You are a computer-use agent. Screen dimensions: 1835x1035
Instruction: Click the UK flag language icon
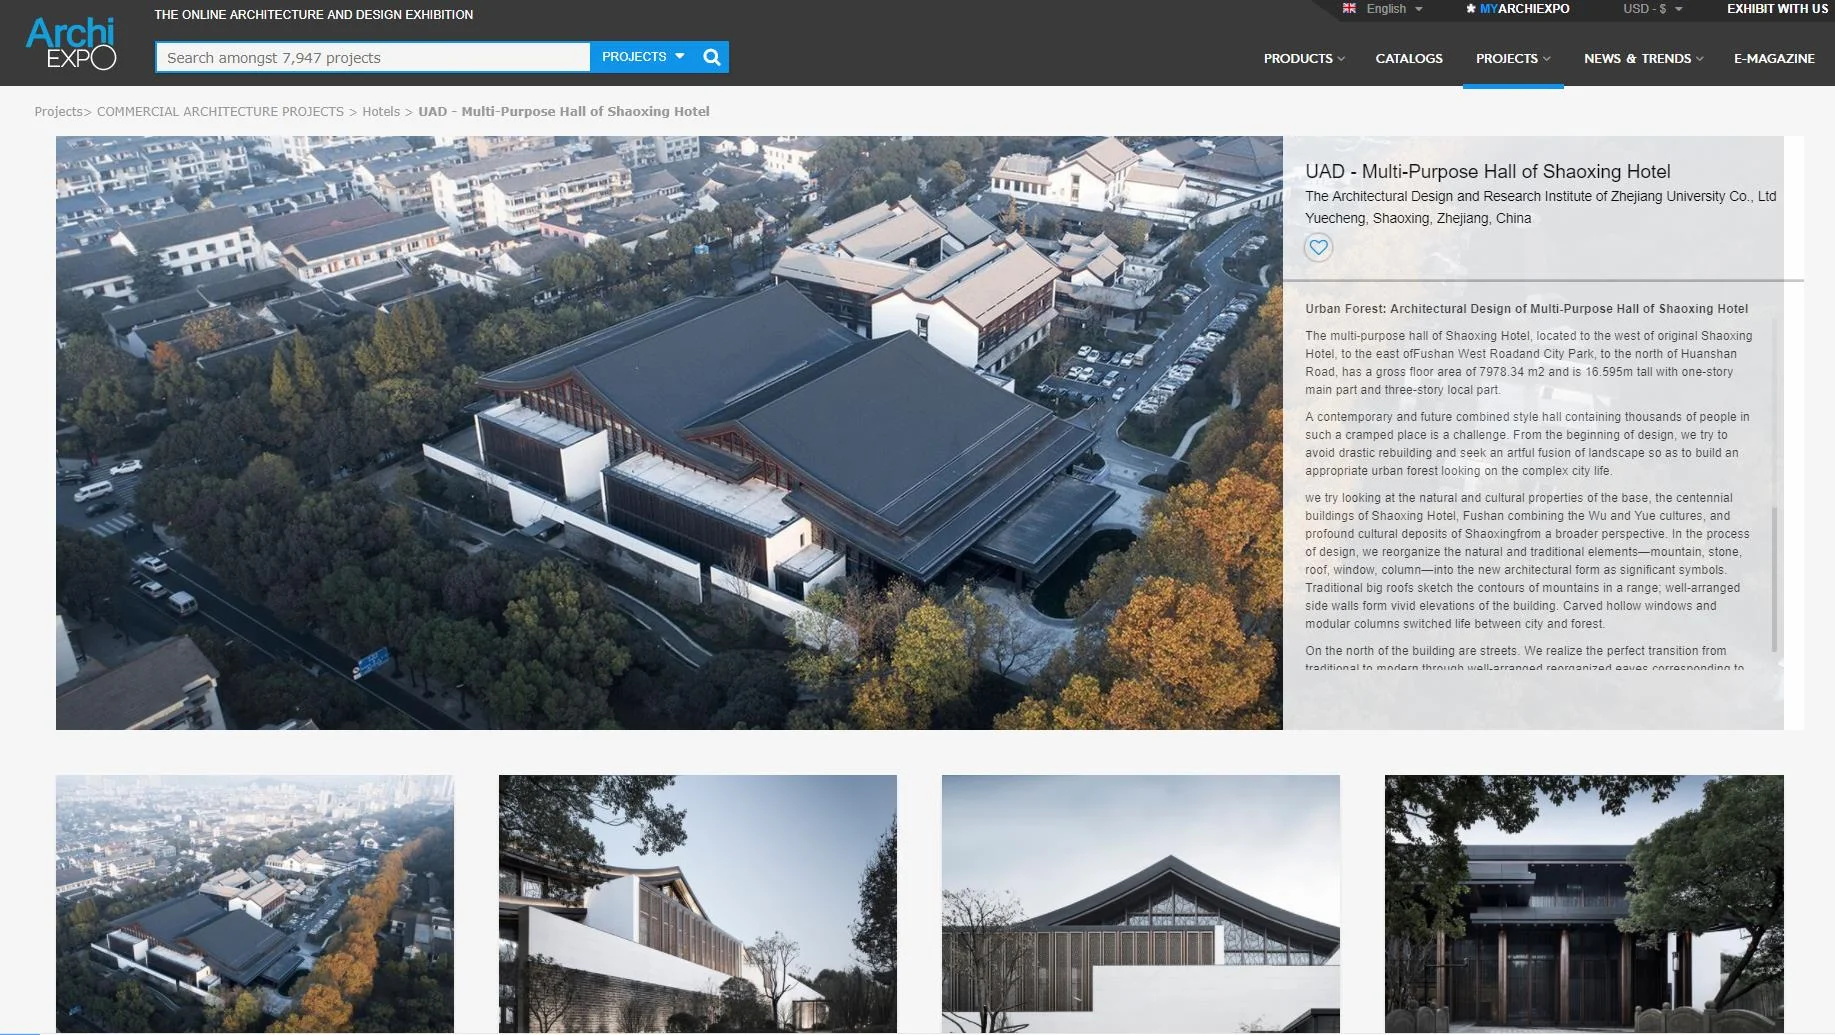1349,8
